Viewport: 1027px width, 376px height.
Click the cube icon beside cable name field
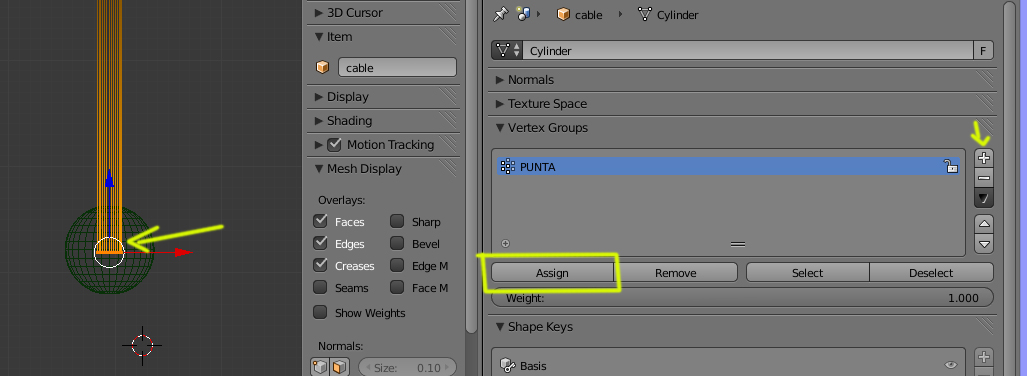(322, 67)
